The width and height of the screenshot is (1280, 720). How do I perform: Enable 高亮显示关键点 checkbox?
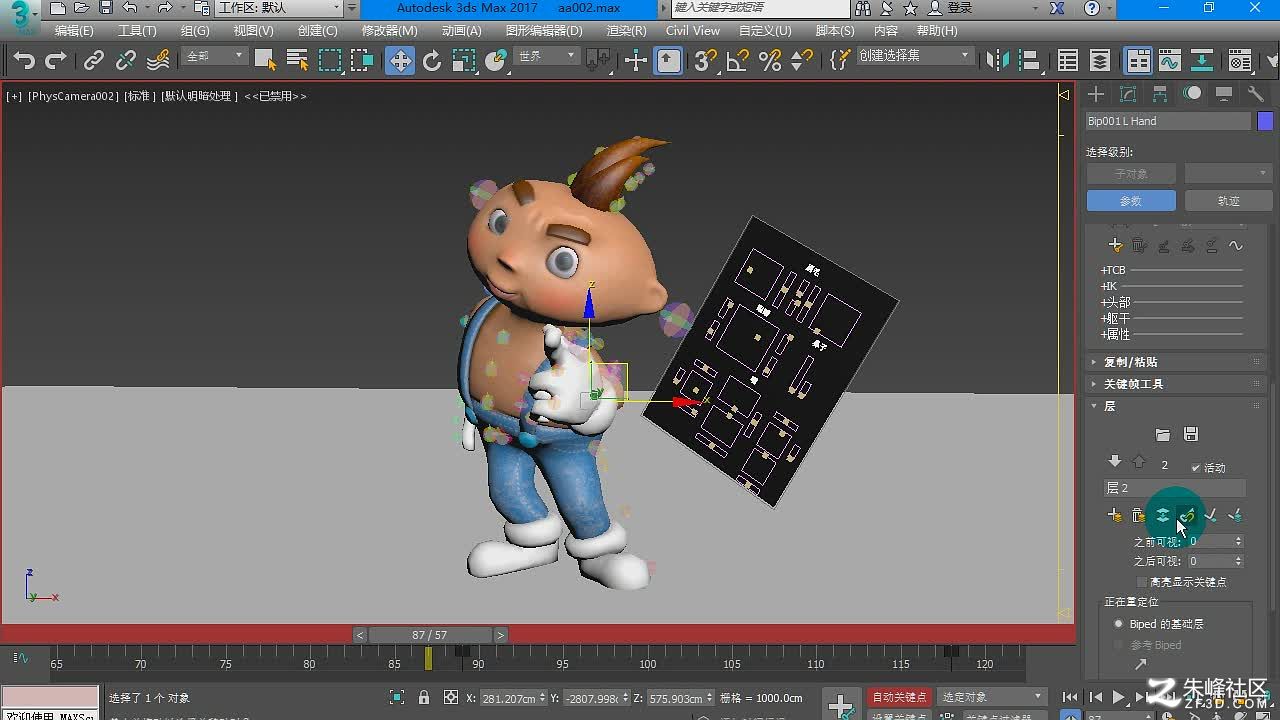pyautogui.click(x=1142, y=582)
